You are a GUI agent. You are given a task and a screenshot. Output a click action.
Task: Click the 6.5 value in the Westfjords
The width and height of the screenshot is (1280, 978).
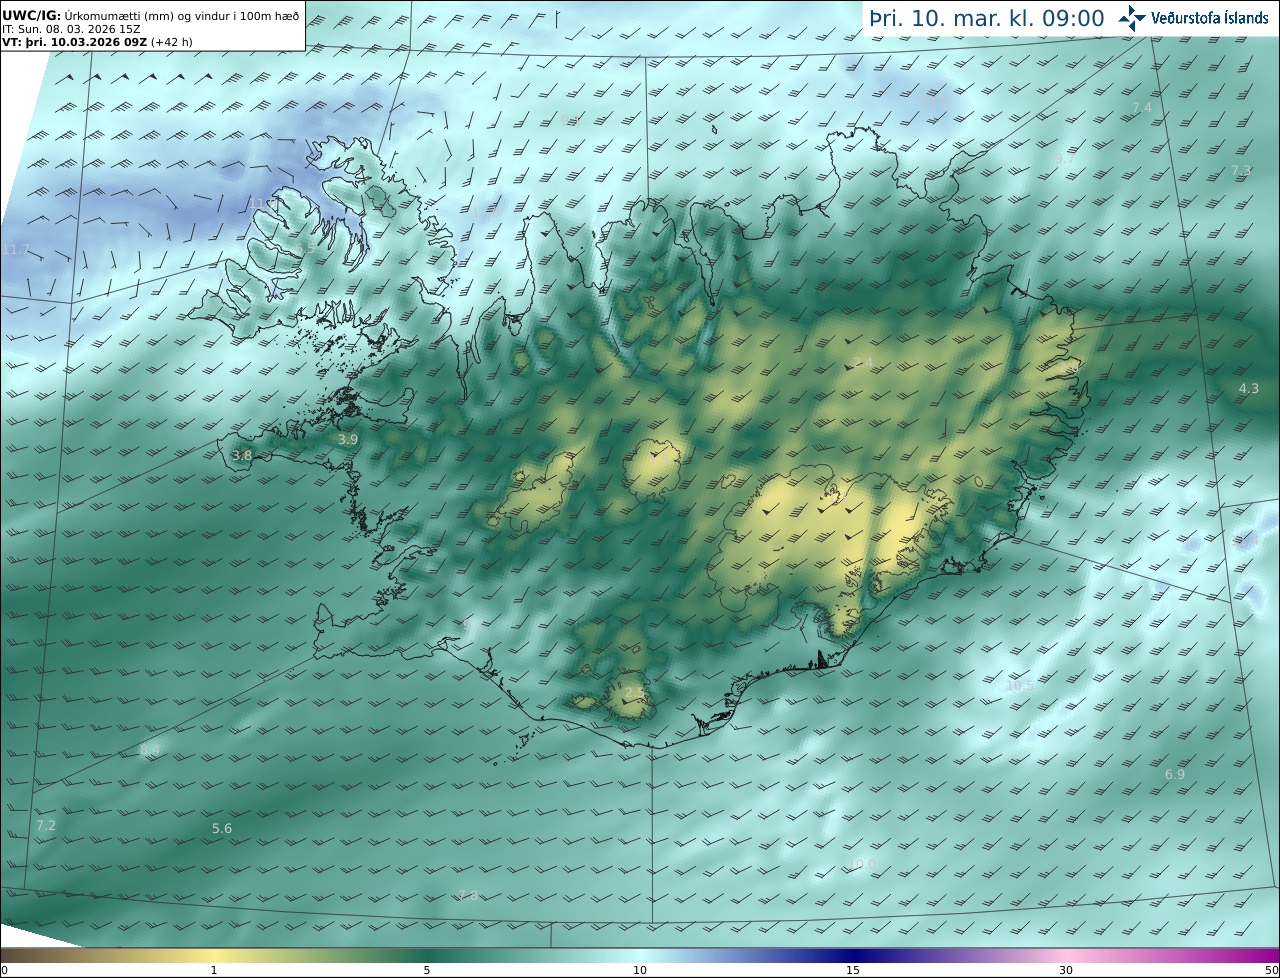(305, 249)
